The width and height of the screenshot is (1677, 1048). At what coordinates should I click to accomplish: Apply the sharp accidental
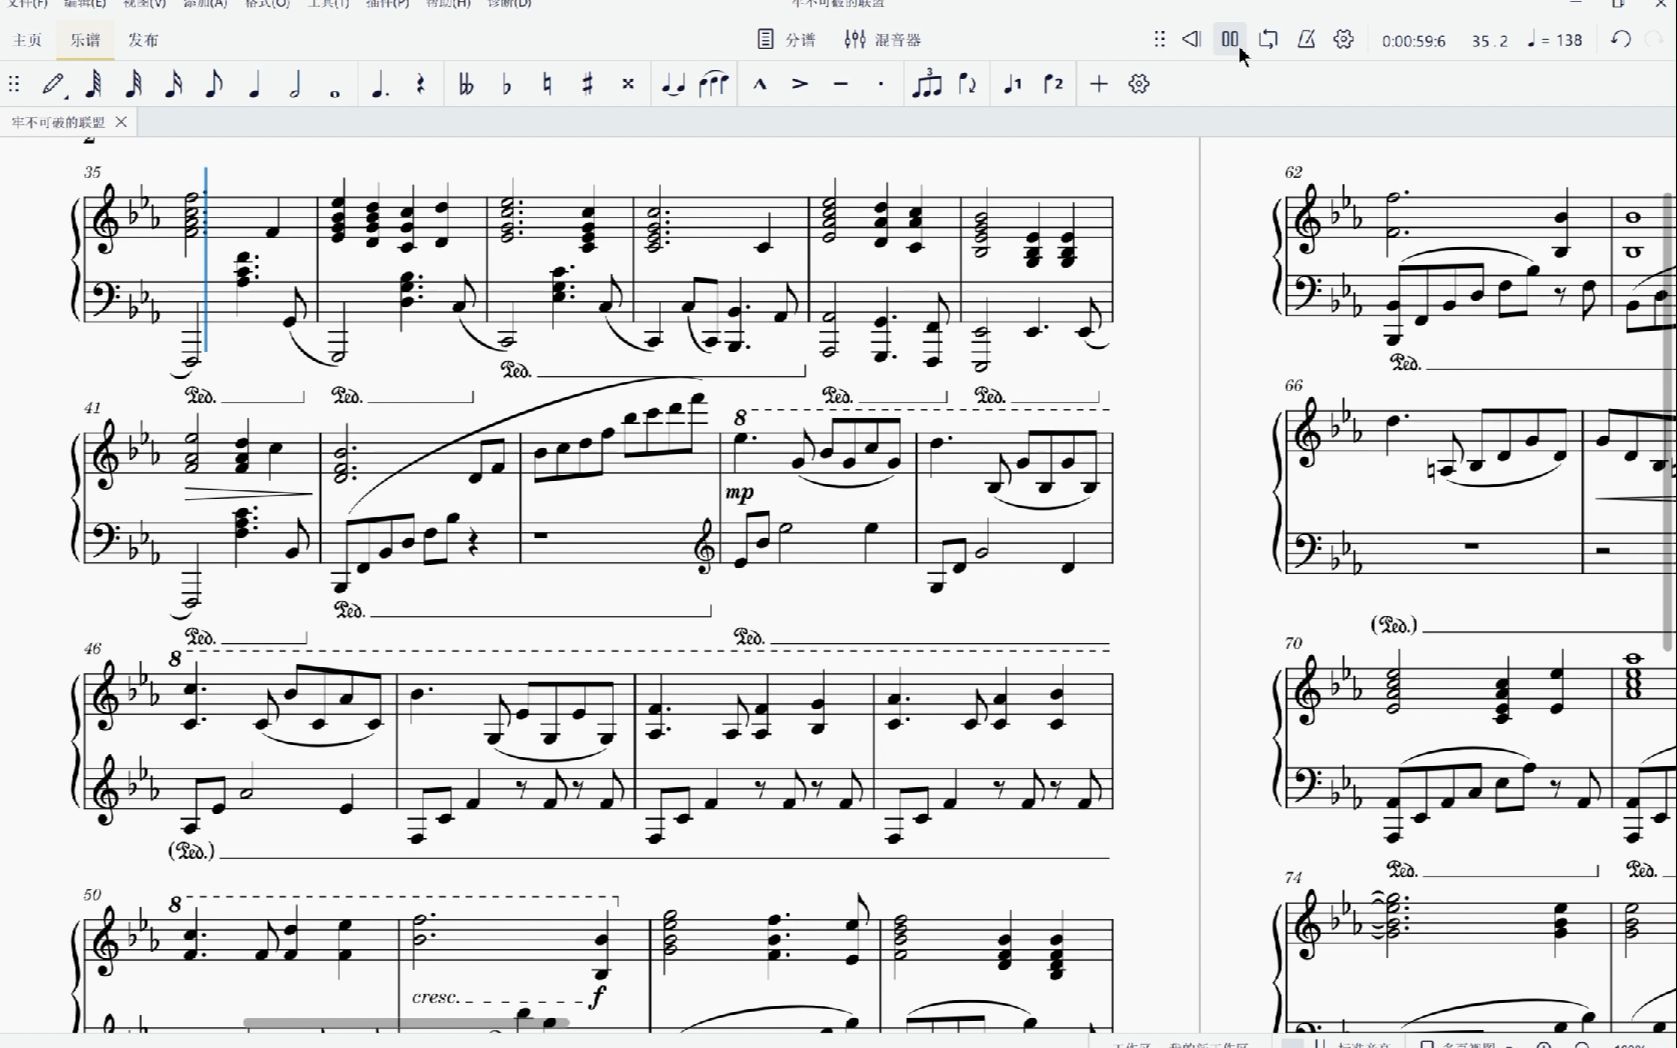click(588, 84)
